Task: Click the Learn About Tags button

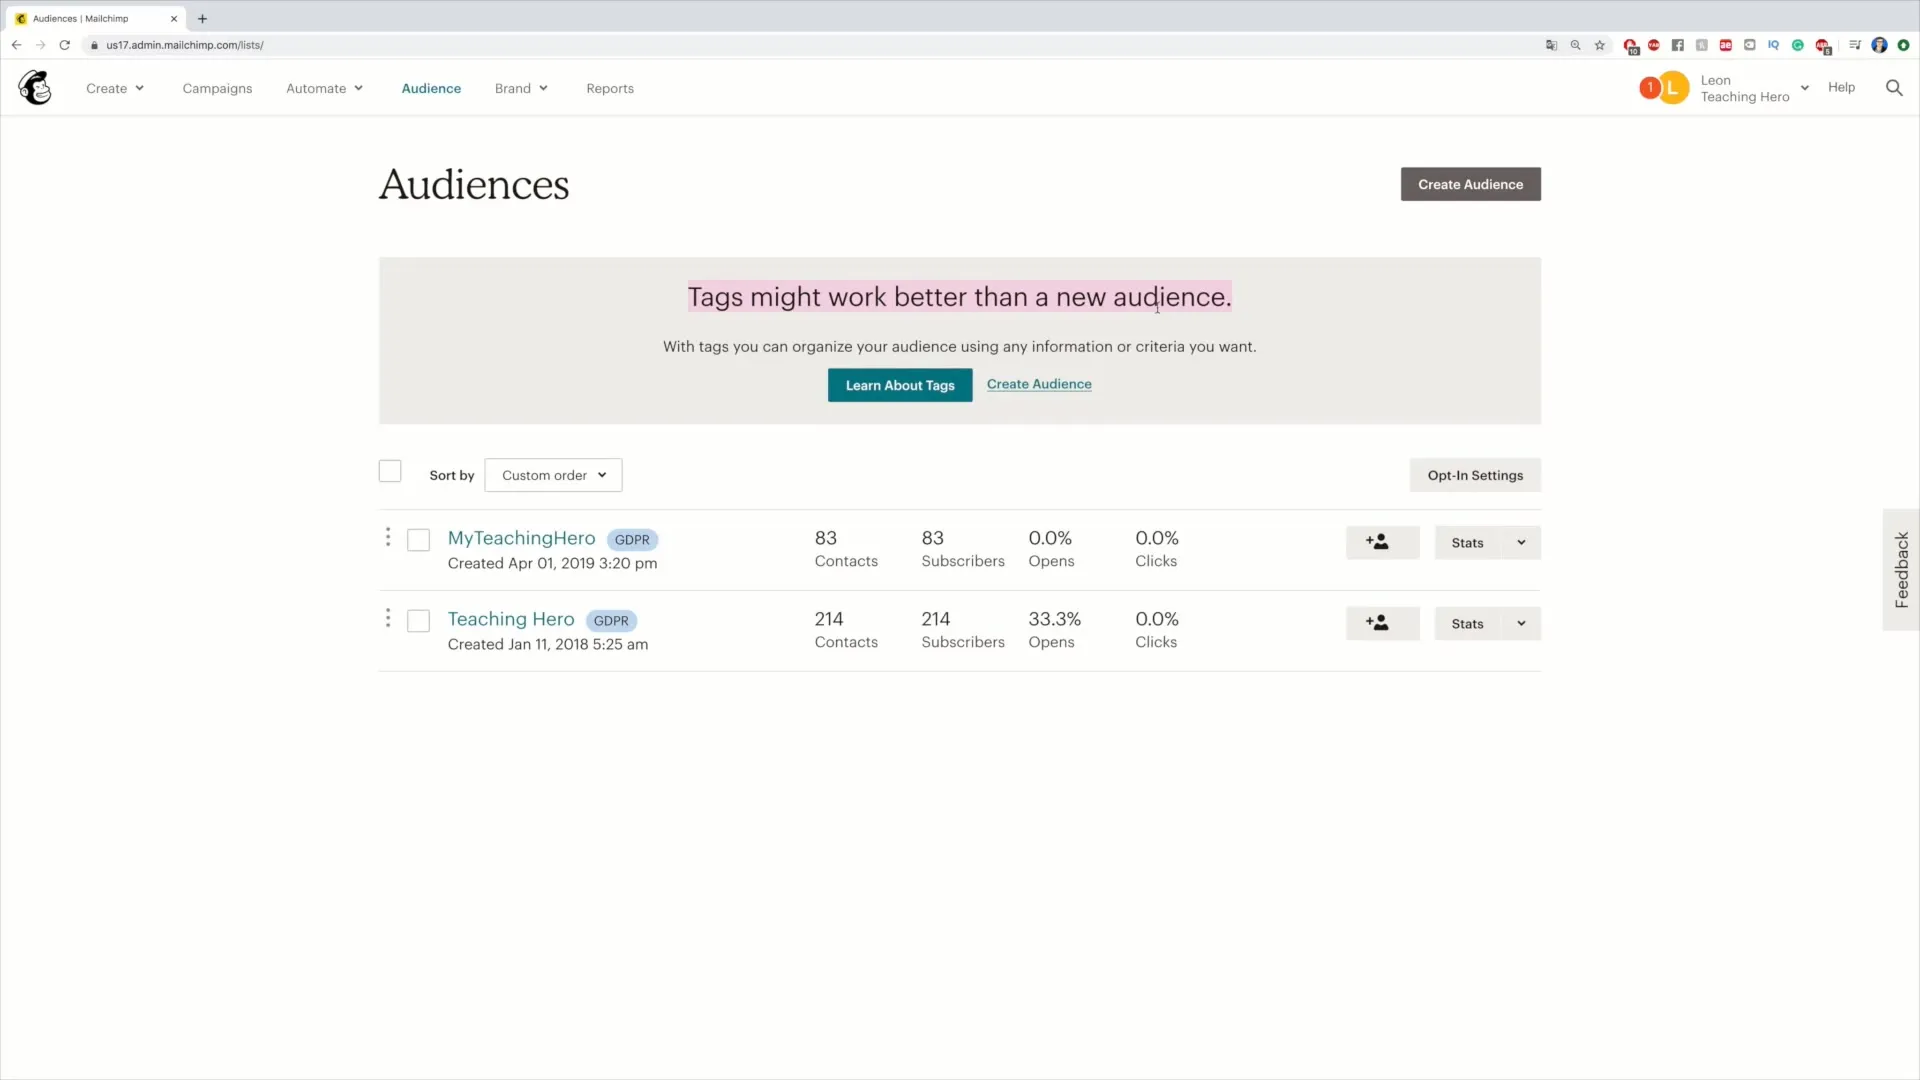Action: [x=901, y=384]
